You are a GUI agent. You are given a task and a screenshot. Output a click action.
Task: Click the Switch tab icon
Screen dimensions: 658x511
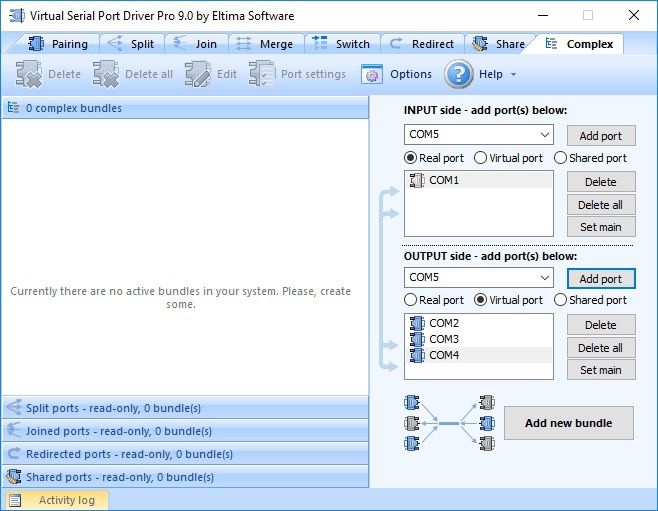pos(320,43)
